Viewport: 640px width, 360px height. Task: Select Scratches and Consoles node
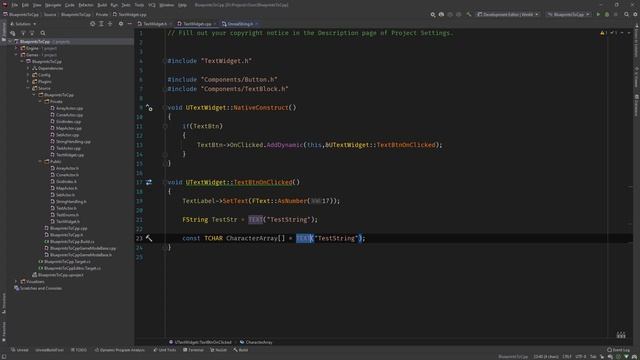coord(38,288)
